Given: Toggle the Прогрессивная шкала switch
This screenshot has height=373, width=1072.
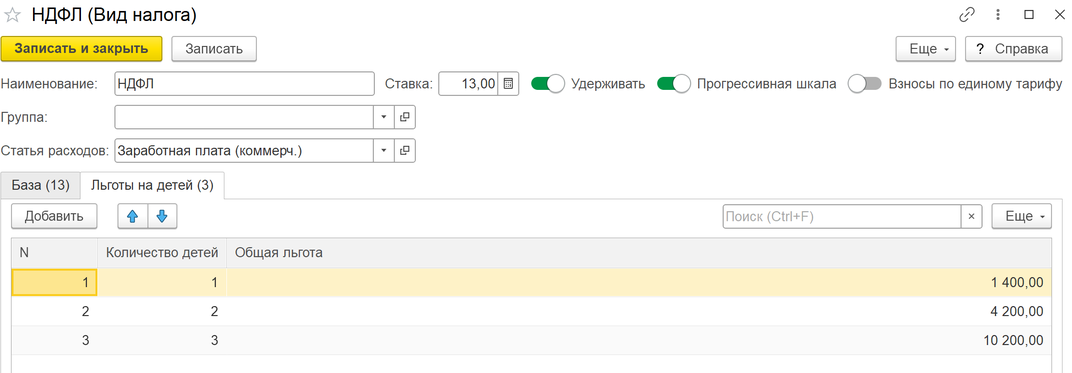Looking at the screenshot, I should (x=673, y=84).
